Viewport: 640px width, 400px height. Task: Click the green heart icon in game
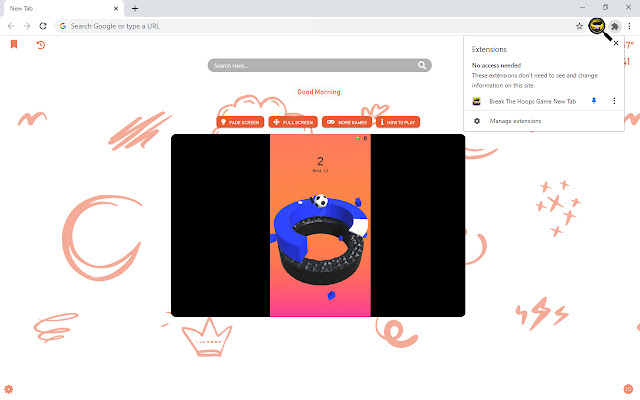358,138
